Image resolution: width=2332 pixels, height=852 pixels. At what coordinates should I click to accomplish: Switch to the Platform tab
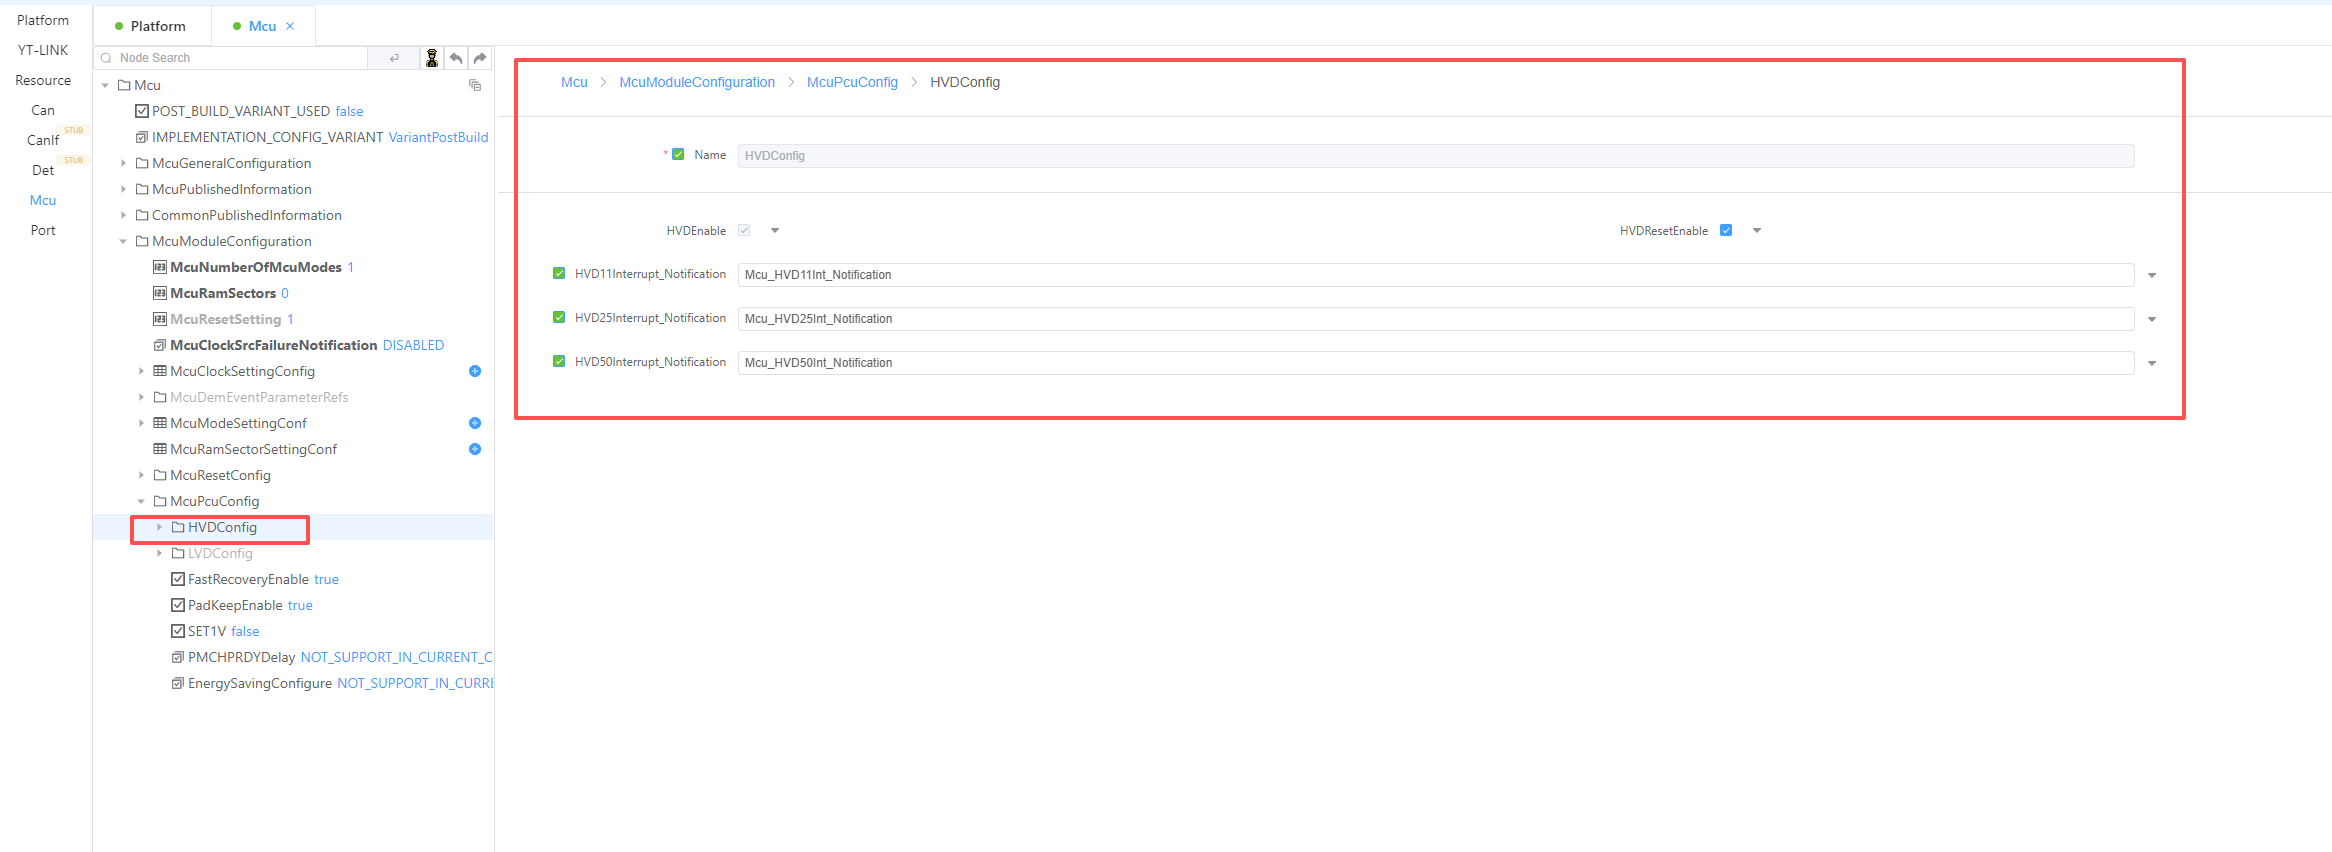point(152,26)
